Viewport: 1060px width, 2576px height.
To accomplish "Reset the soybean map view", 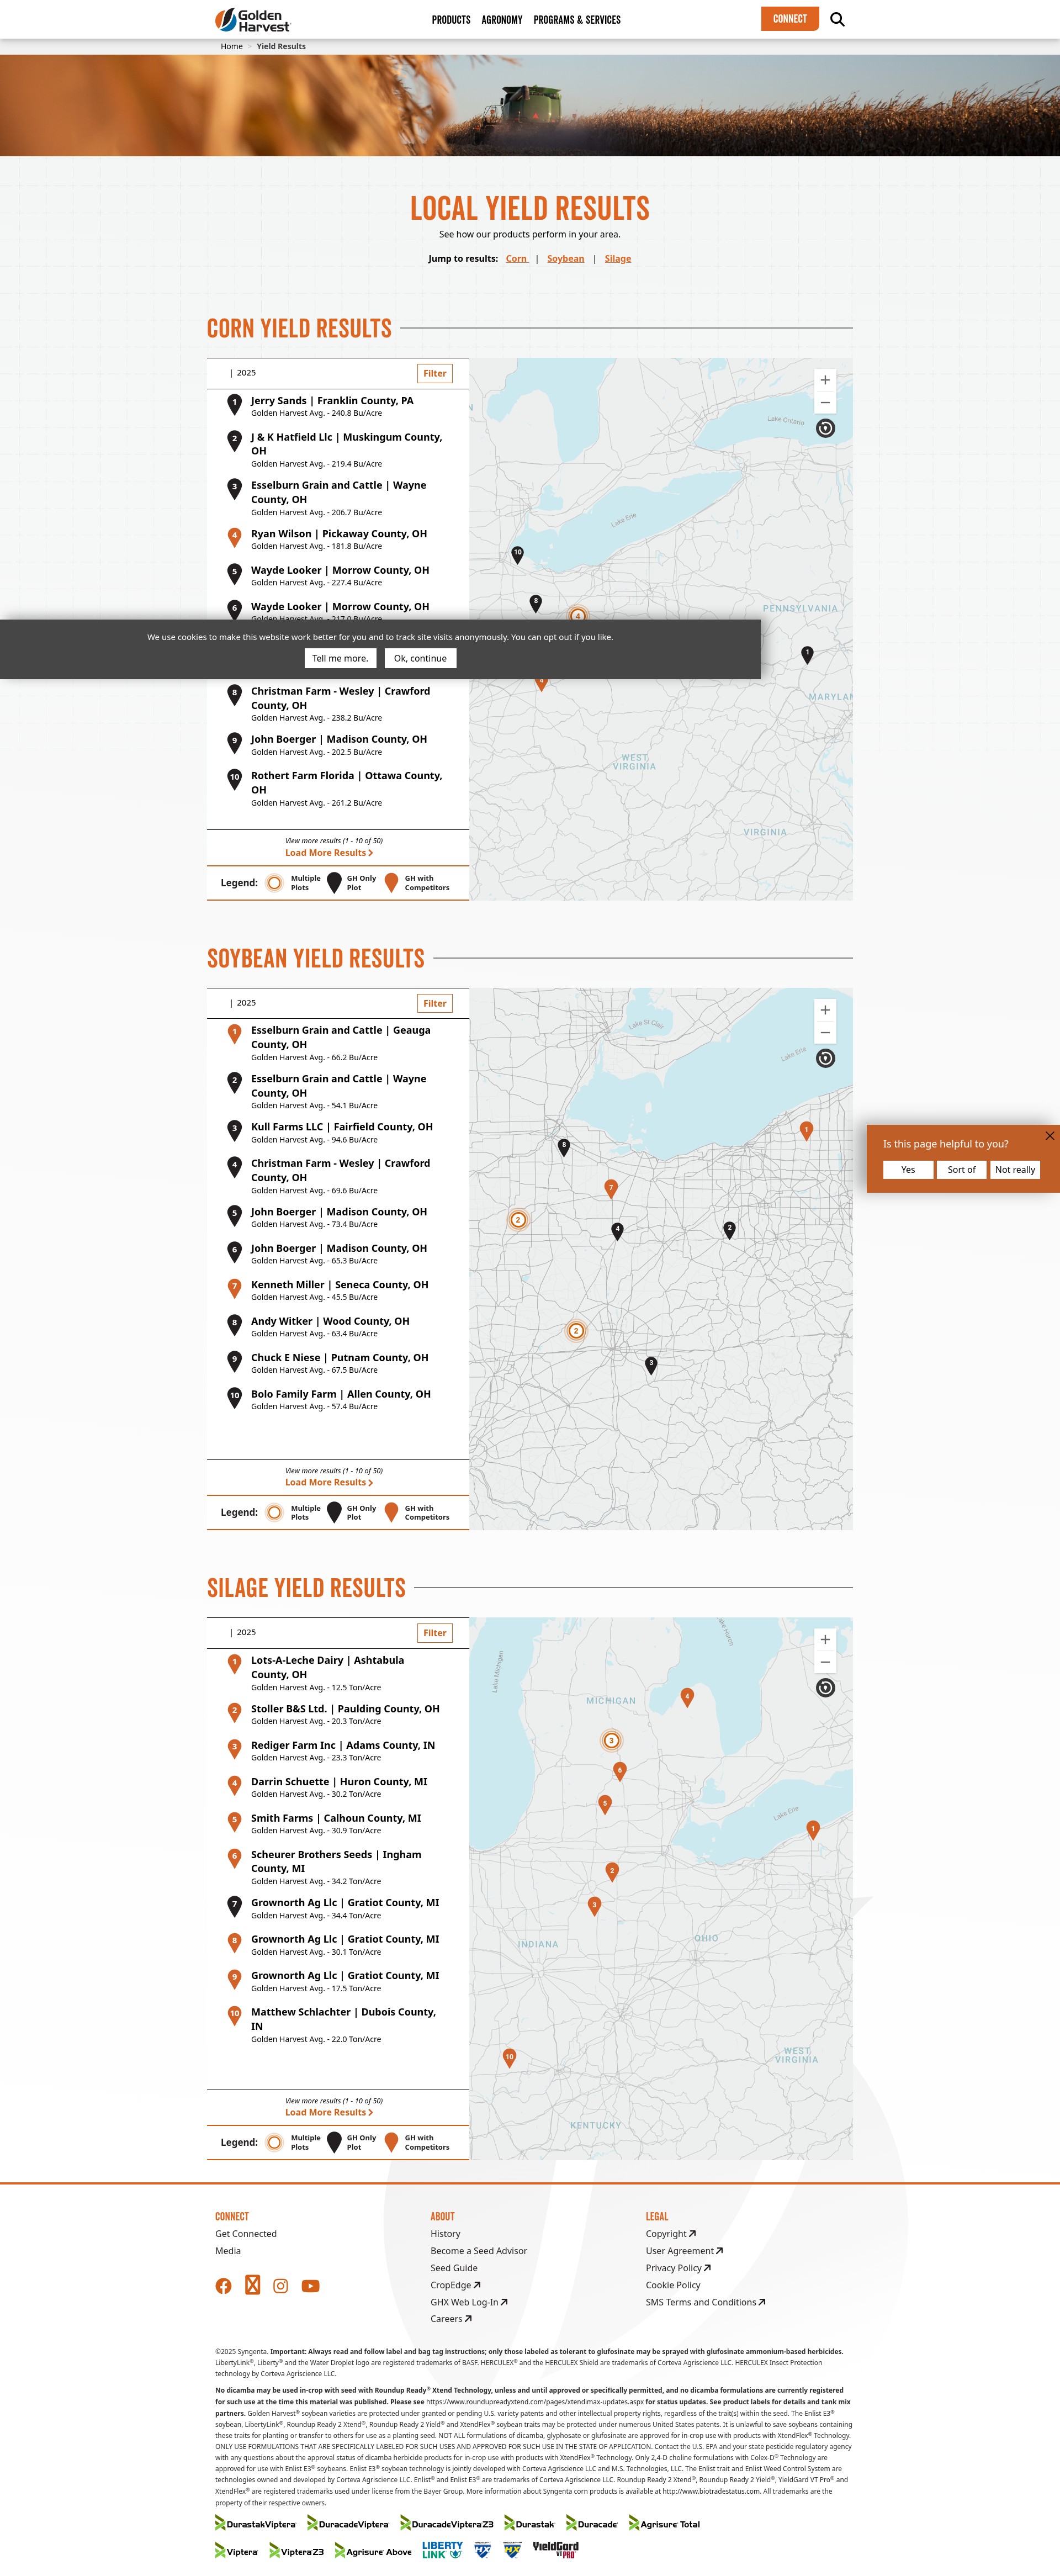I will (825, 1058).
